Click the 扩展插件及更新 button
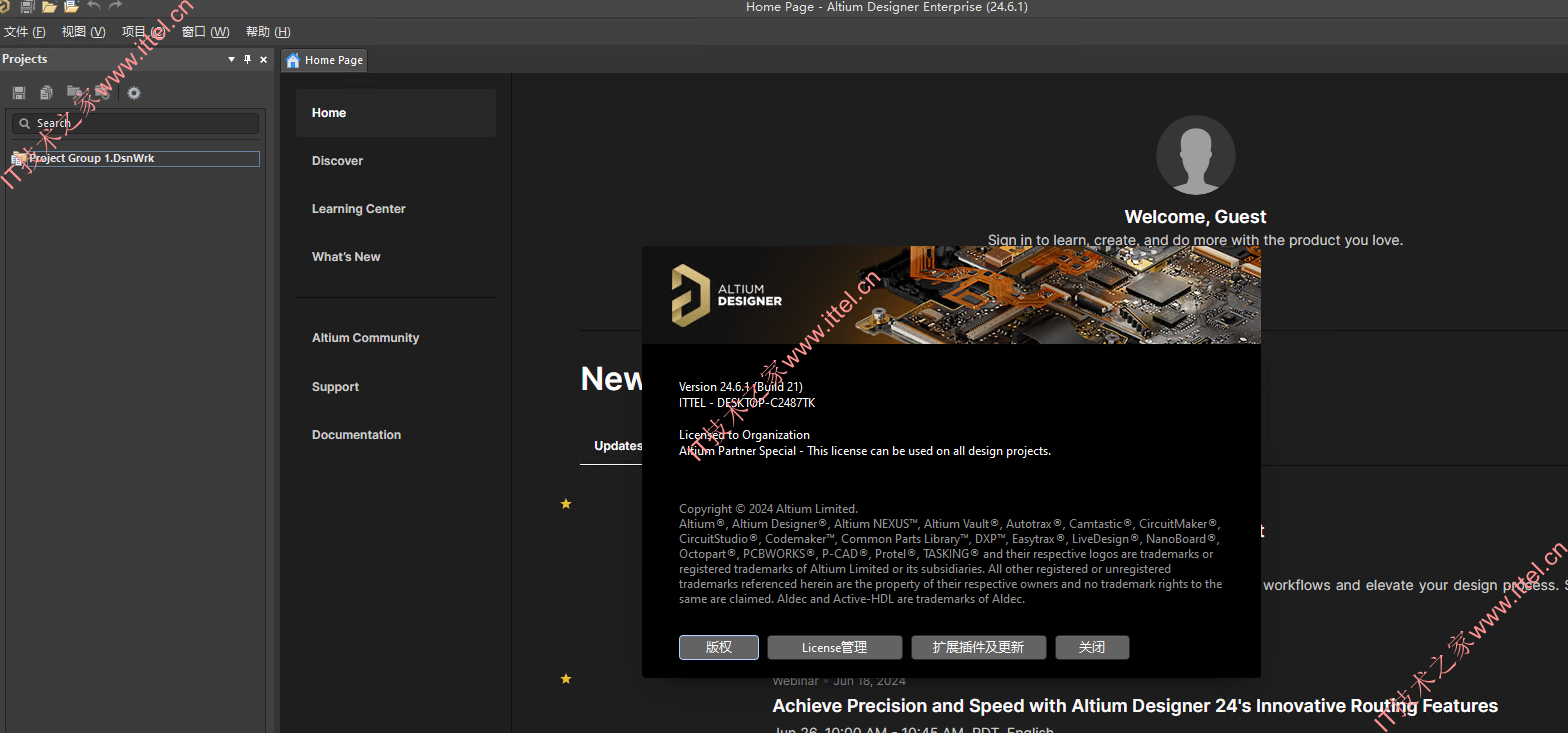The height and width of the screenshot is (733, 1568). click(979, 647)
